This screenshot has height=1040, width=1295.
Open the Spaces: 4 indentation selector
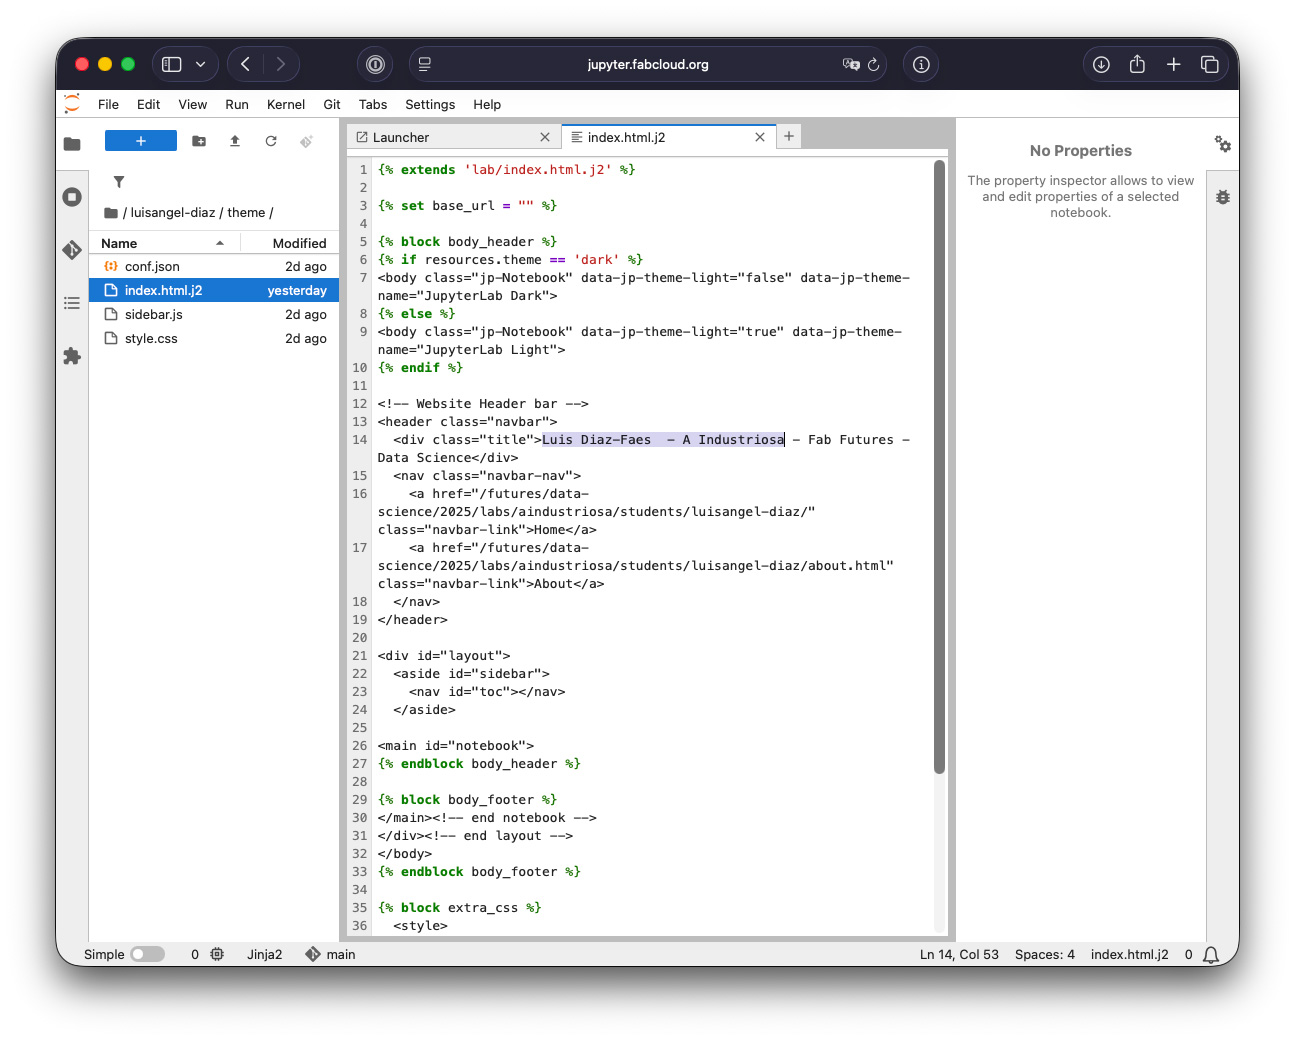1044,954
